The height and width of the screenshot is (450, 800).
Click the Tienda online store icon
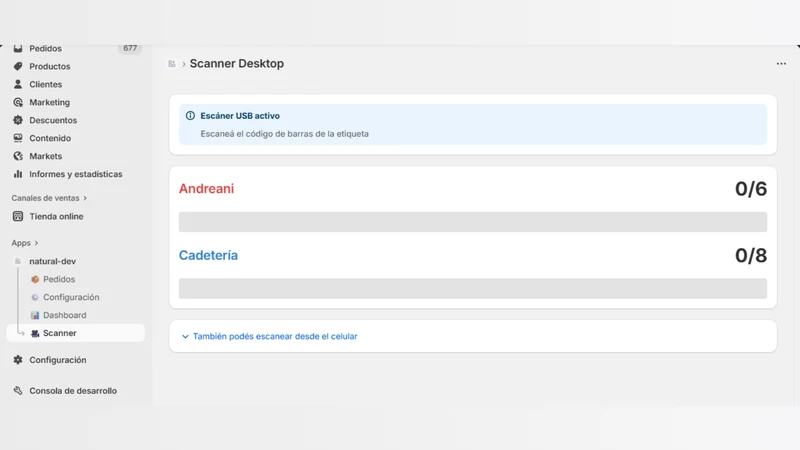click(18, 216)
